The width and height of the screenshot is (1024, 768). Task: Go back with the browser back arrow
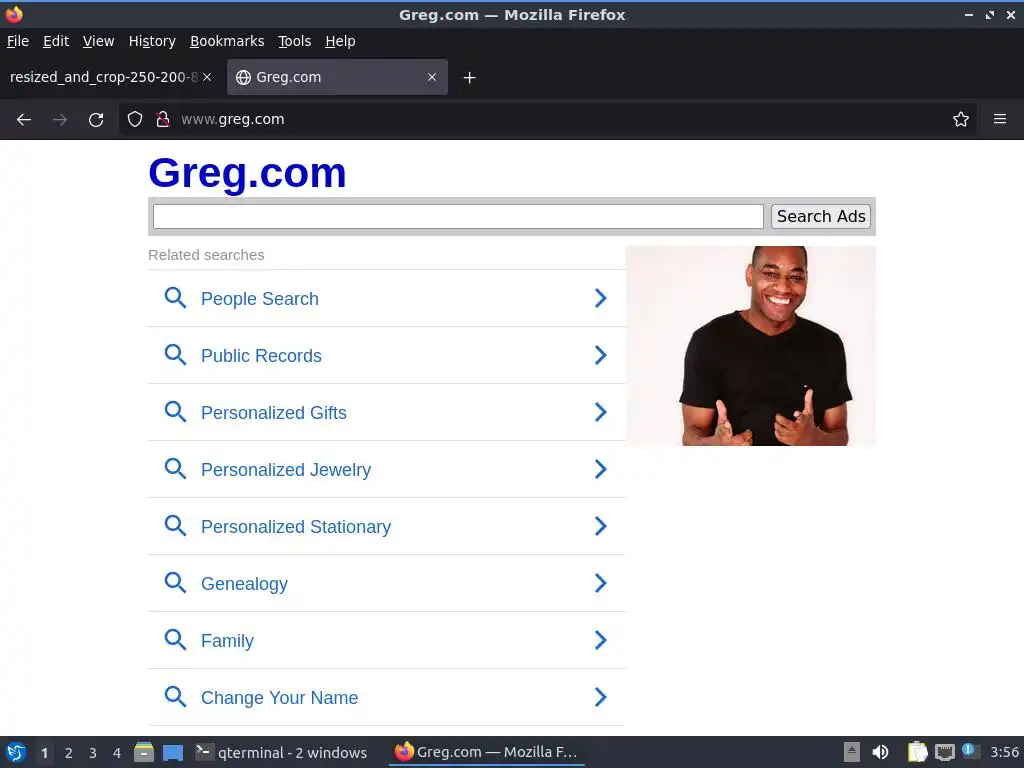24,120
